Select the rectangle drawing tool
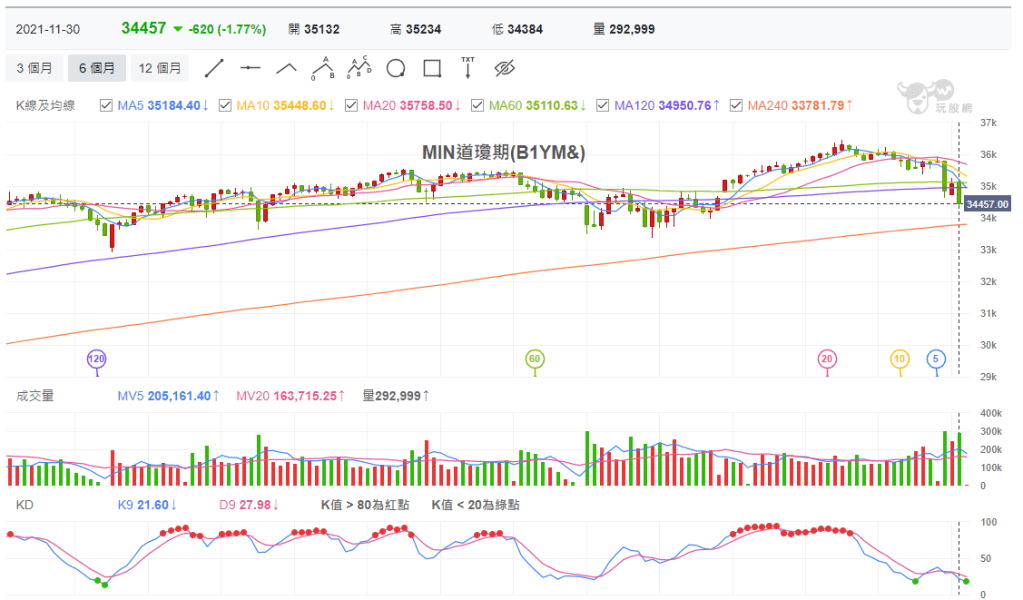This screenshot has width=1023, height=600. point(432,69)
